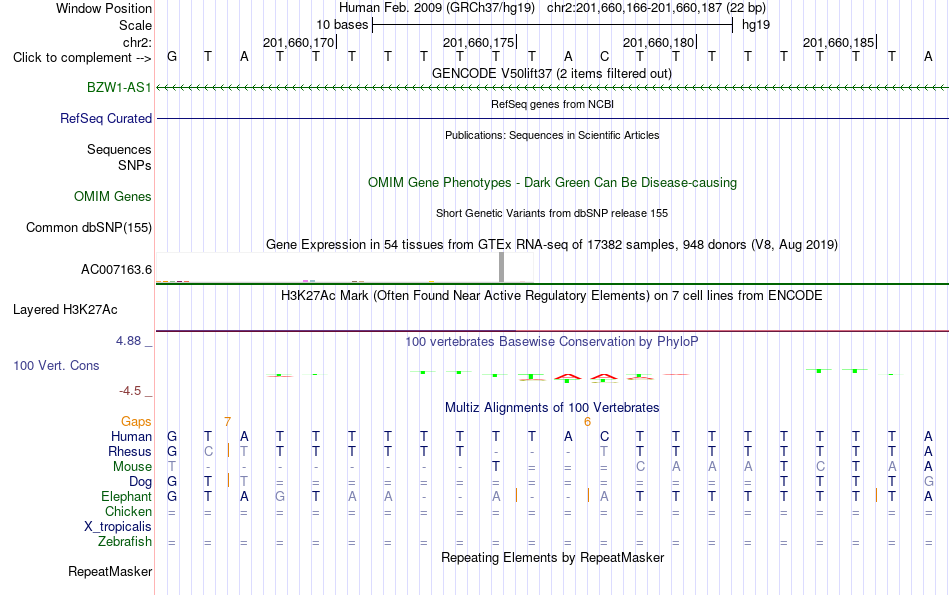950x595 pixels.
Task: Click the orange gap count 6
Action: pyautogui.click(x=587, y=422)
